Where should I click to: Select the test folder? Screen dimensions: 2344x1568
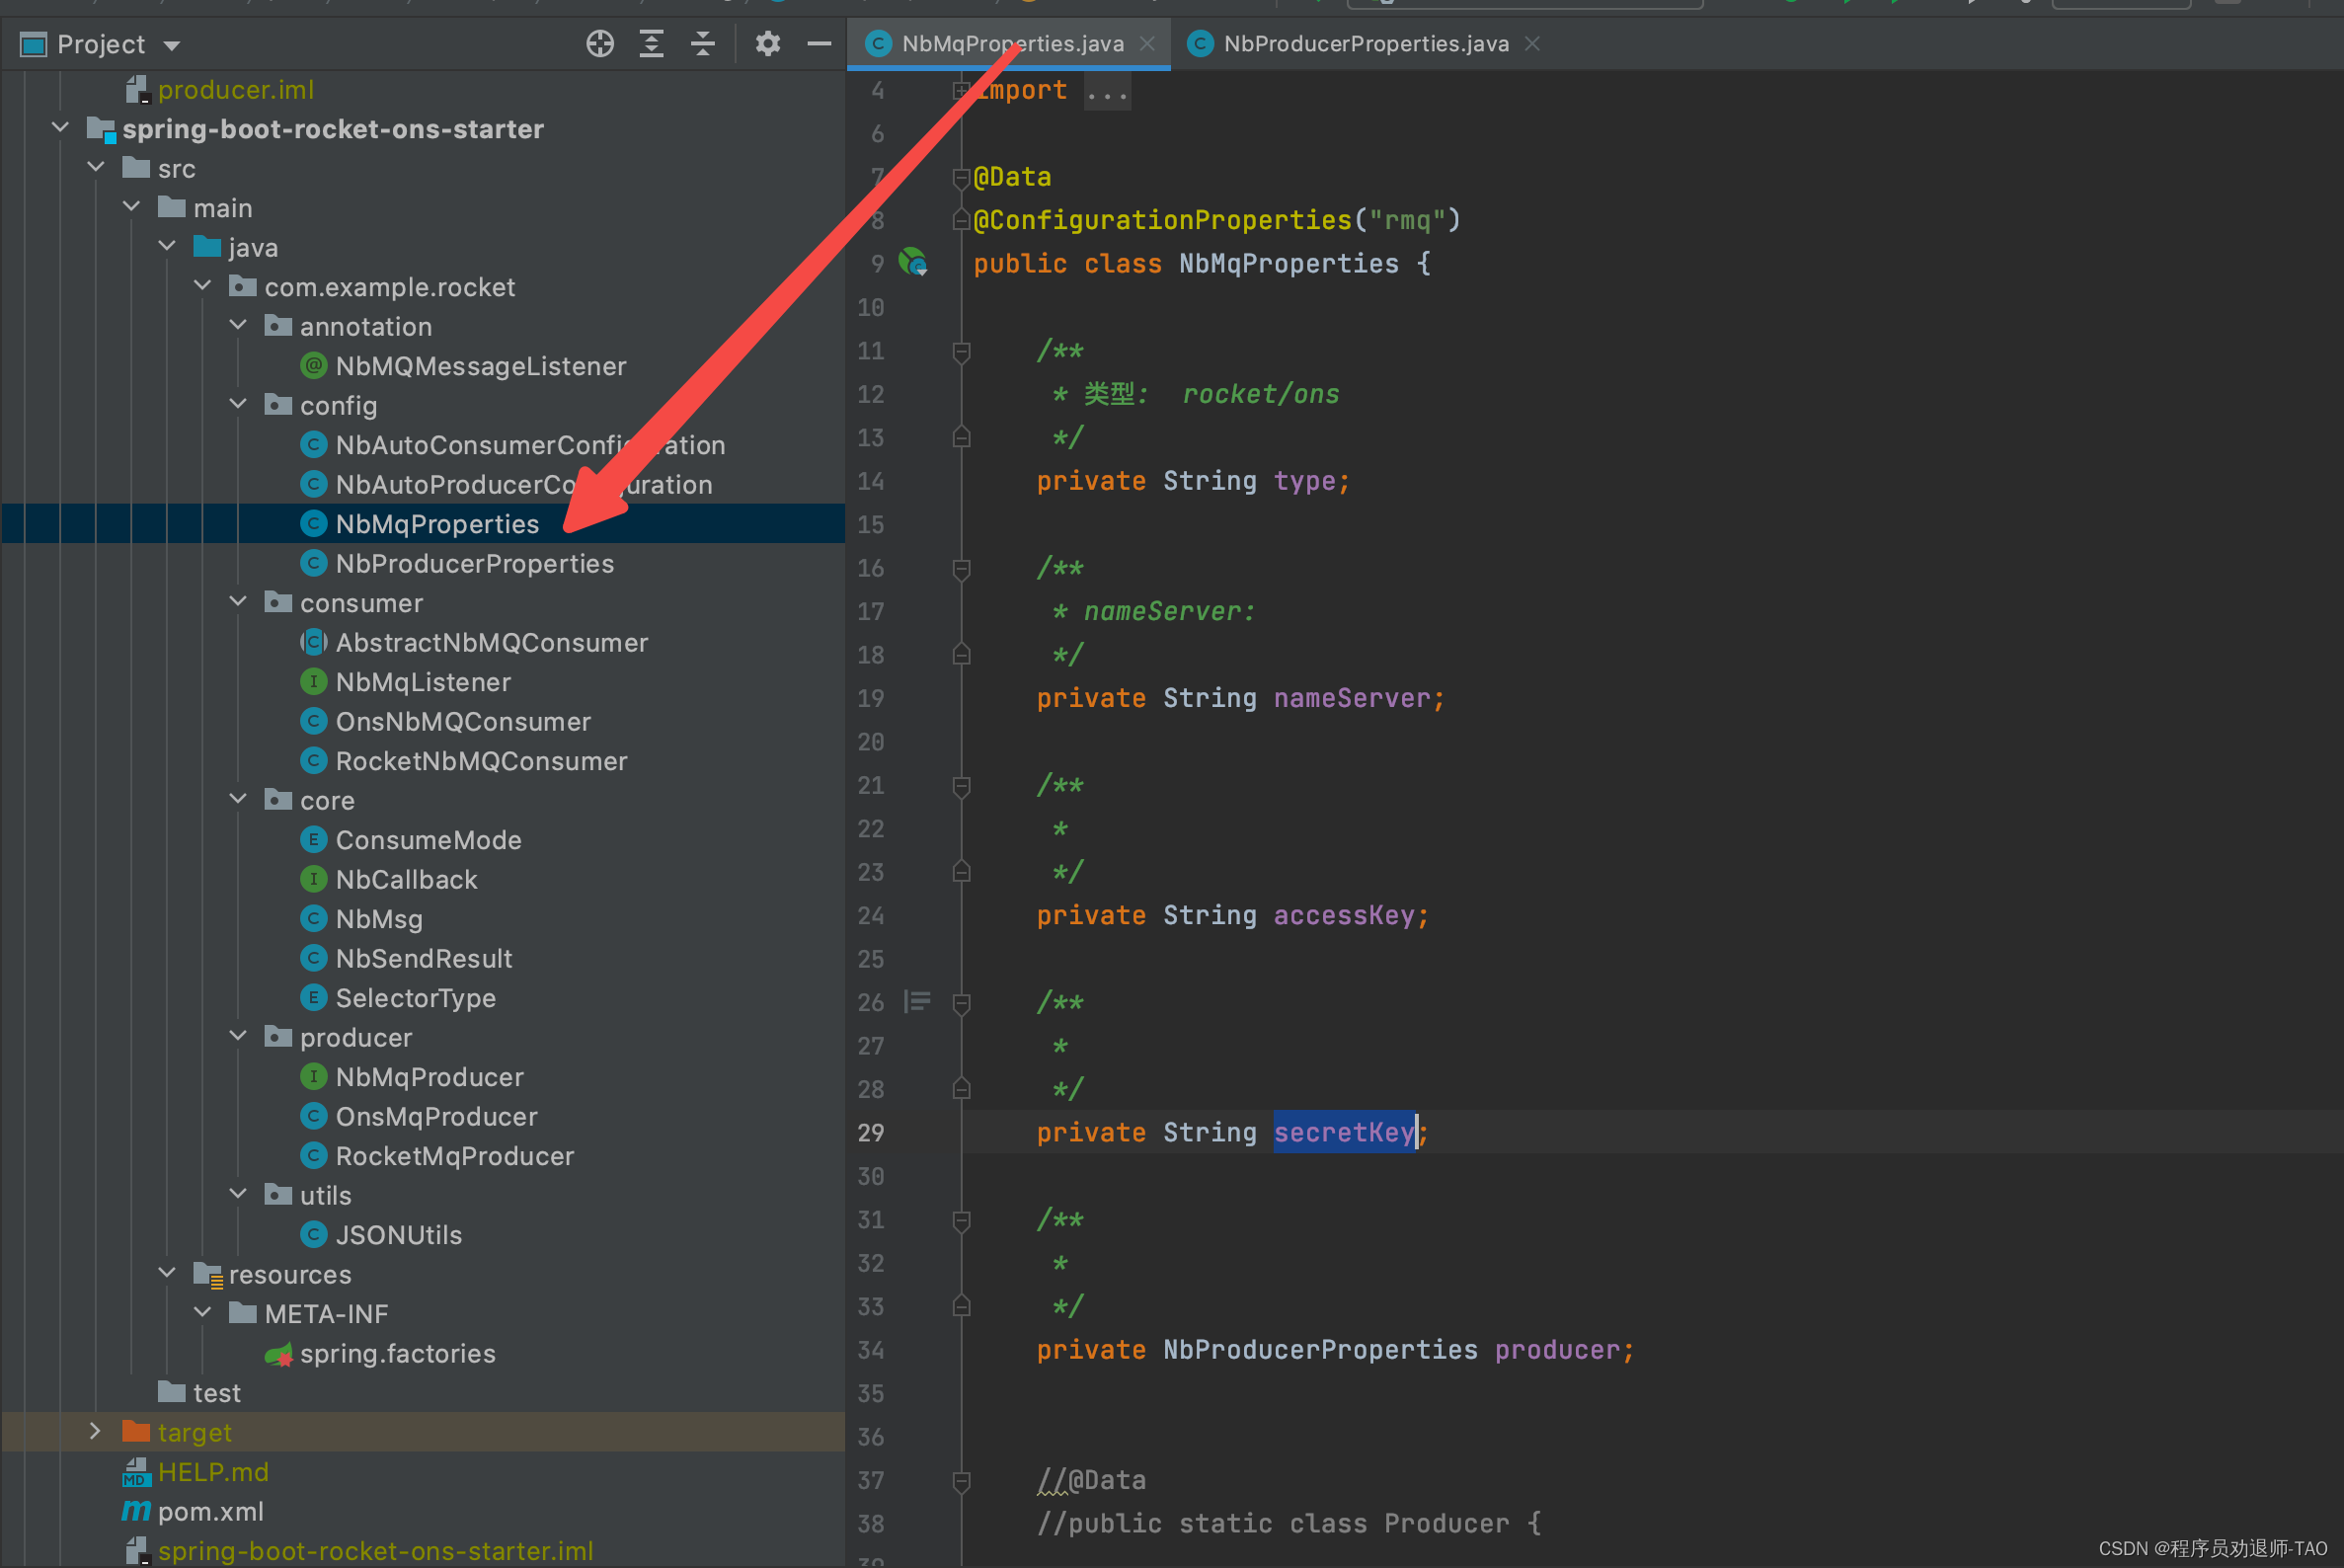point(216,1393)
